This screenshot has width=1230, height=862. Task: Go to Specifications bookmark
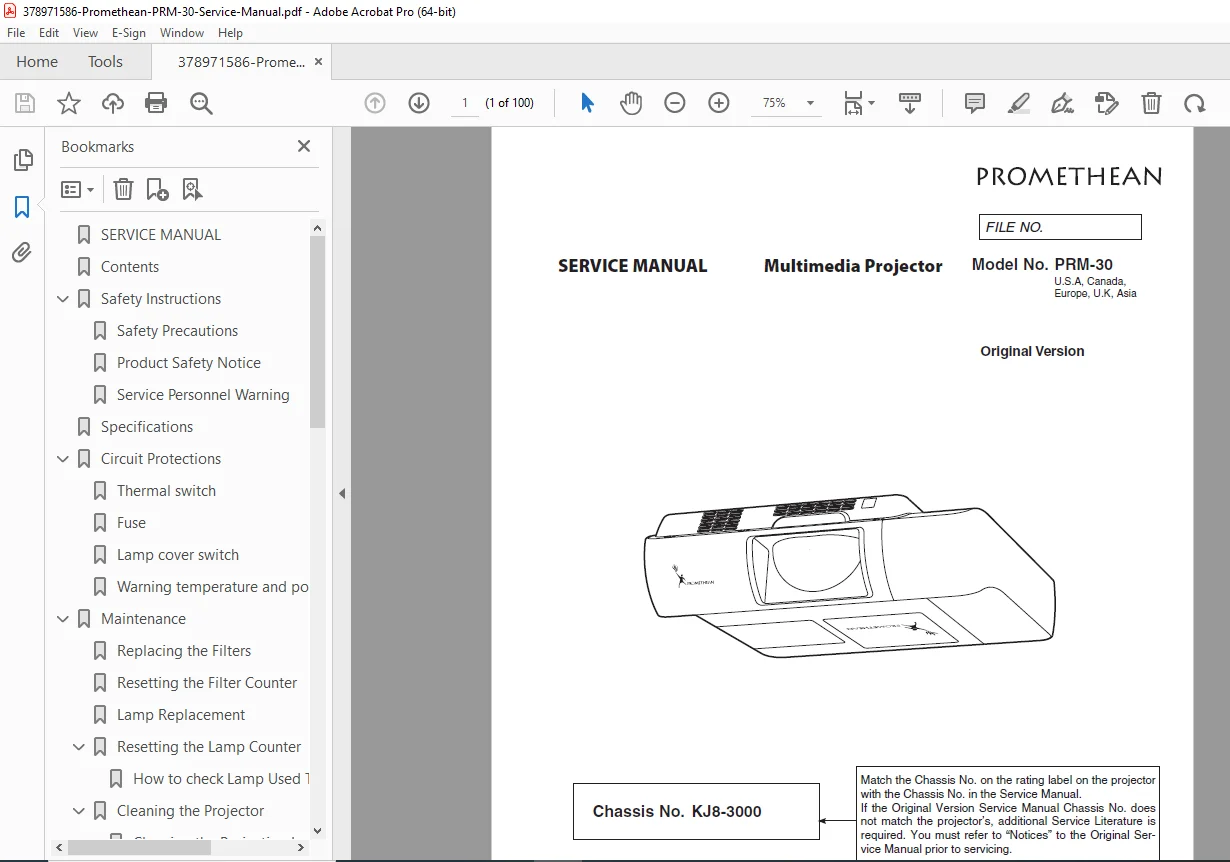pyautogui.click(x=147, y=427)
